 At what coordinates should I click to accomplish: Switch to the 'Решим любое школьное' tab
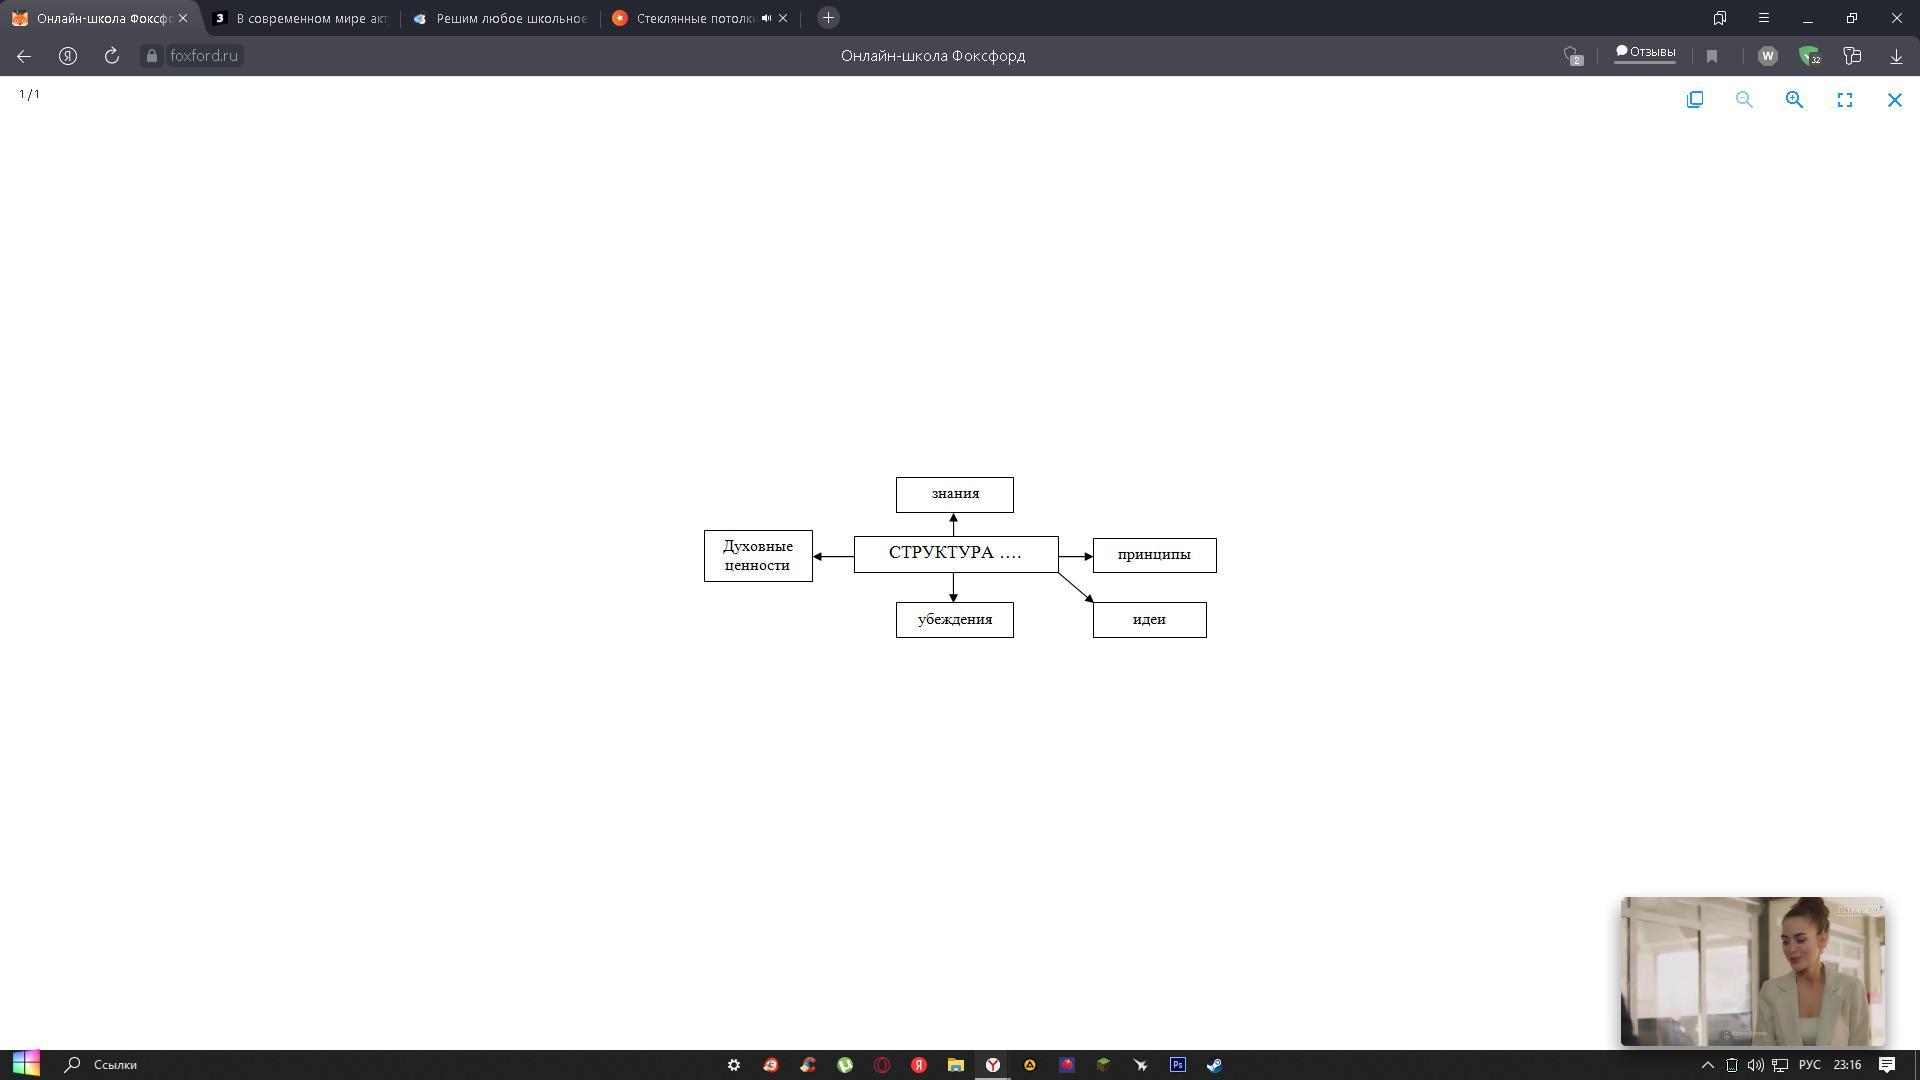[500, 18]
